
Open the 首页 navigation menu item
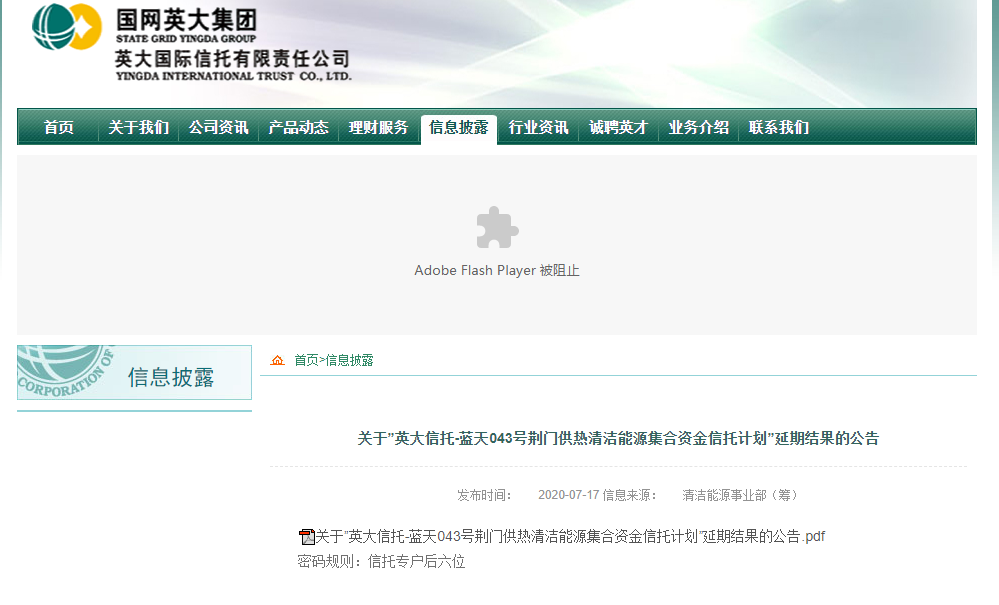[59, 127]
